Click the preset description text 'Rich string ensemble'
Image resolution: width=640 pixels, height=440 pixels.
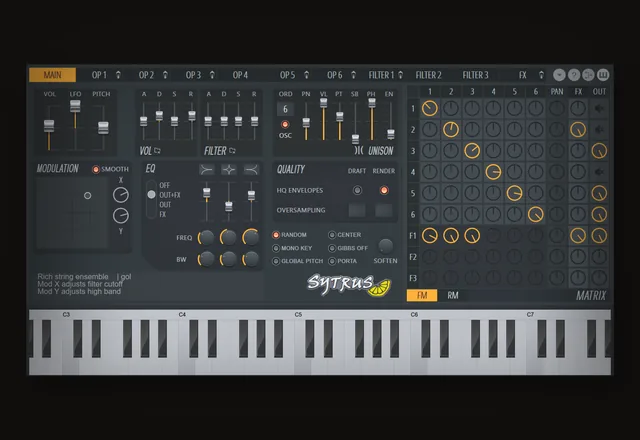pyautogui.click(x=73, y=276)
